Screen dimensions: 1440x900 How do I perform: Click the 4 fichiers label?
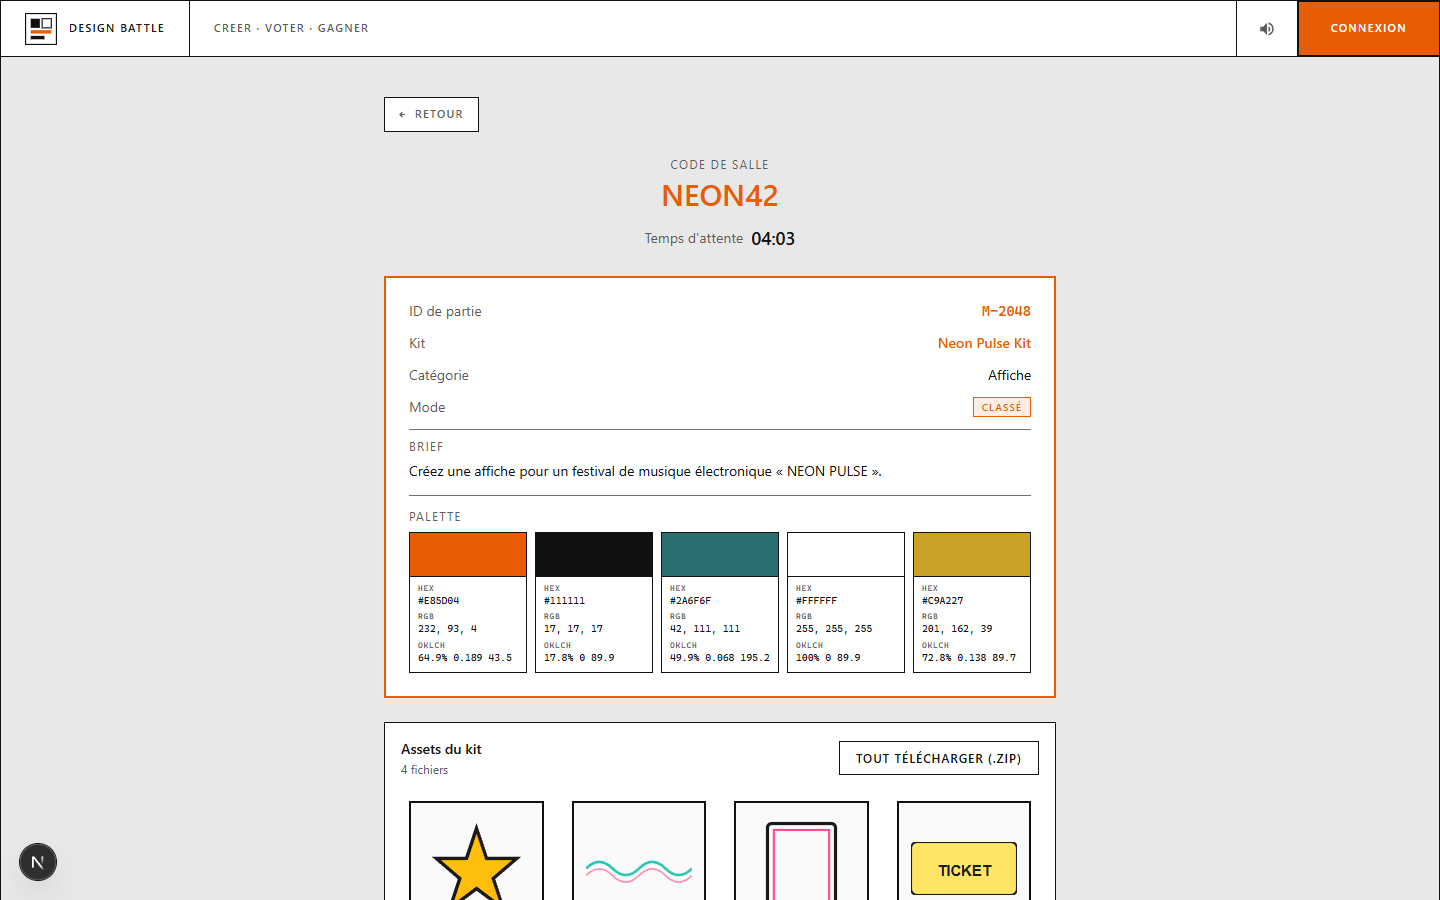[424, 770]
